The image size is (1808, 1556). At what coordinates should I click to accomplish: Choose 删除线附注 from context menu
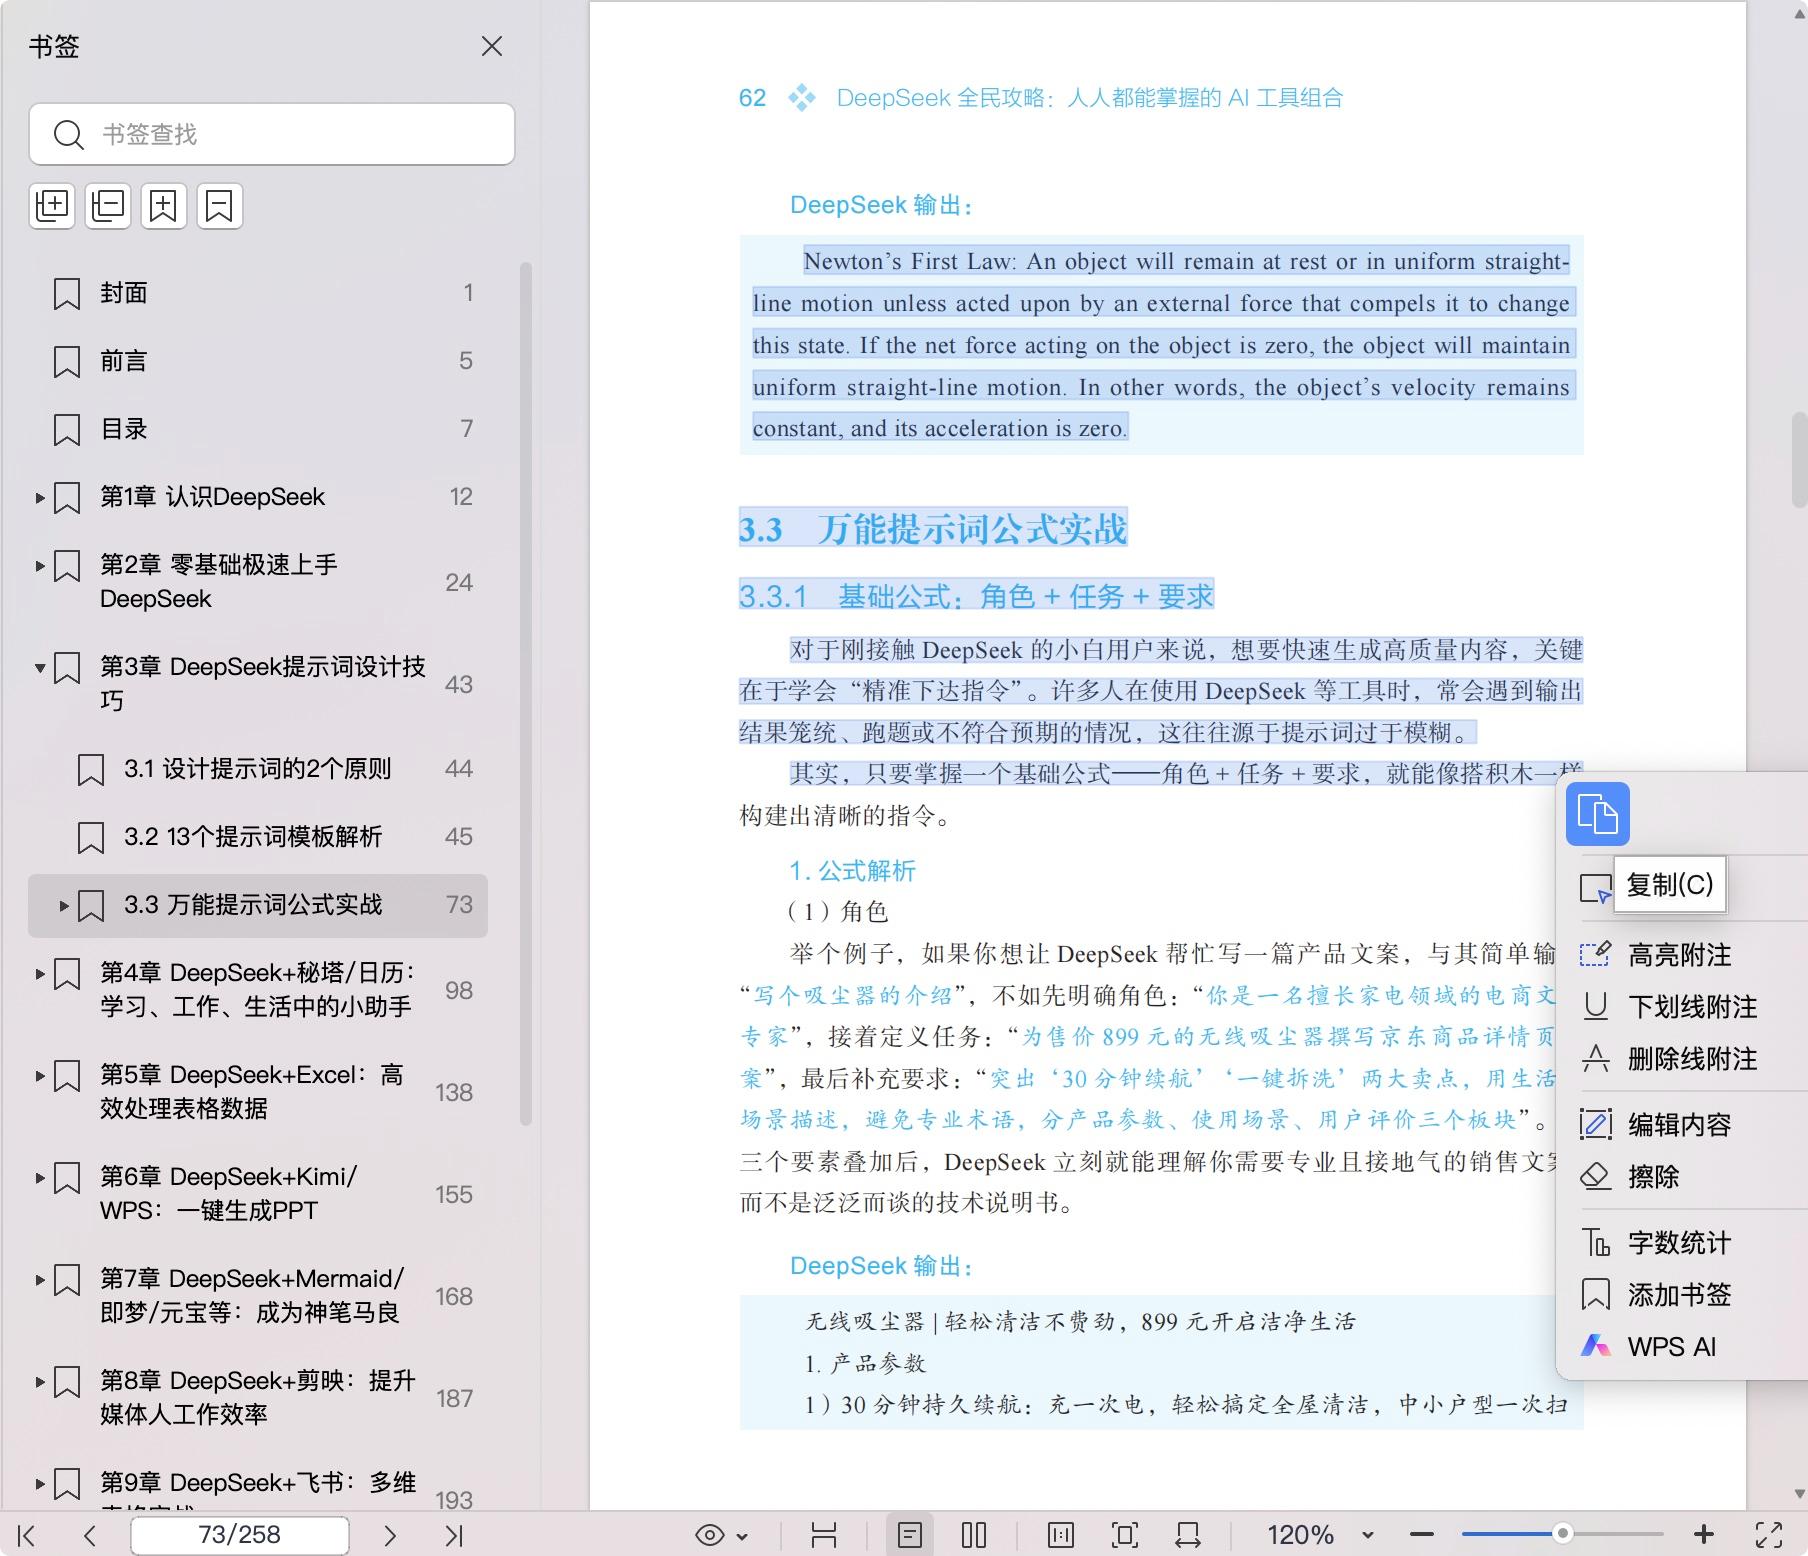1680,1059
